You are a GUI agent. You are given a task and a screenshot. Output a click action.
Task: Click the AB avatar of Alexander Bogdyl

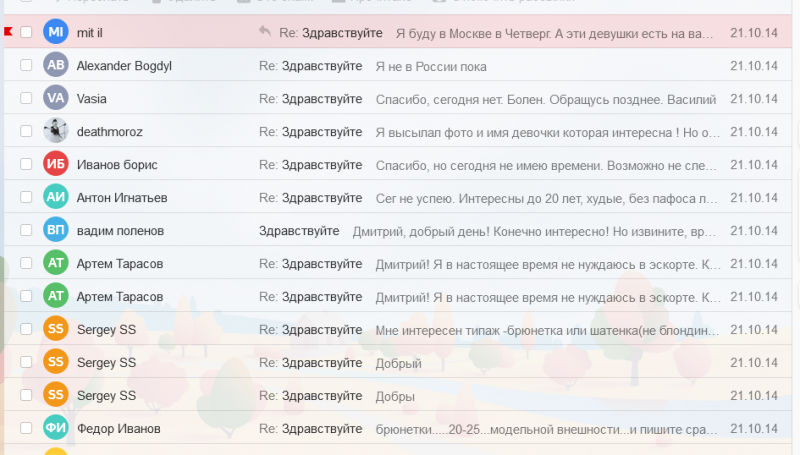coord(56,65)
